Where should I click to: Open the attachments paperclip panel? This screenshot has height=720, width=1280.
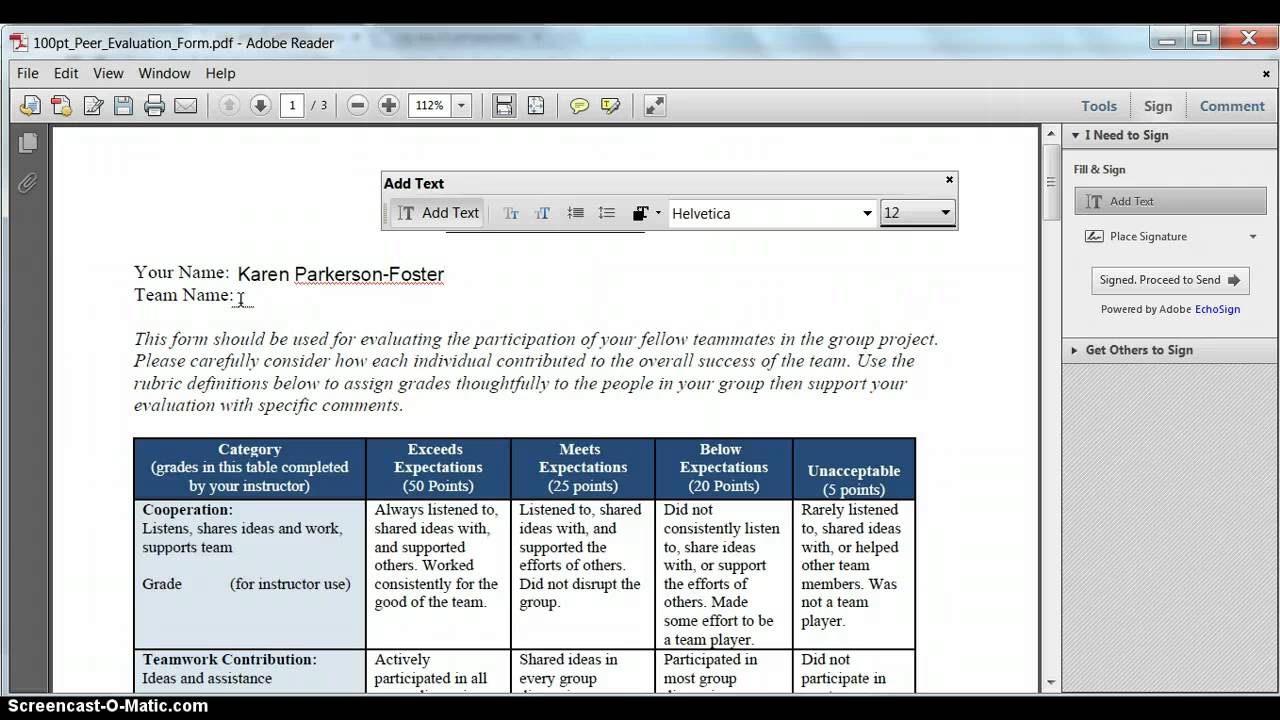[28, 183]
